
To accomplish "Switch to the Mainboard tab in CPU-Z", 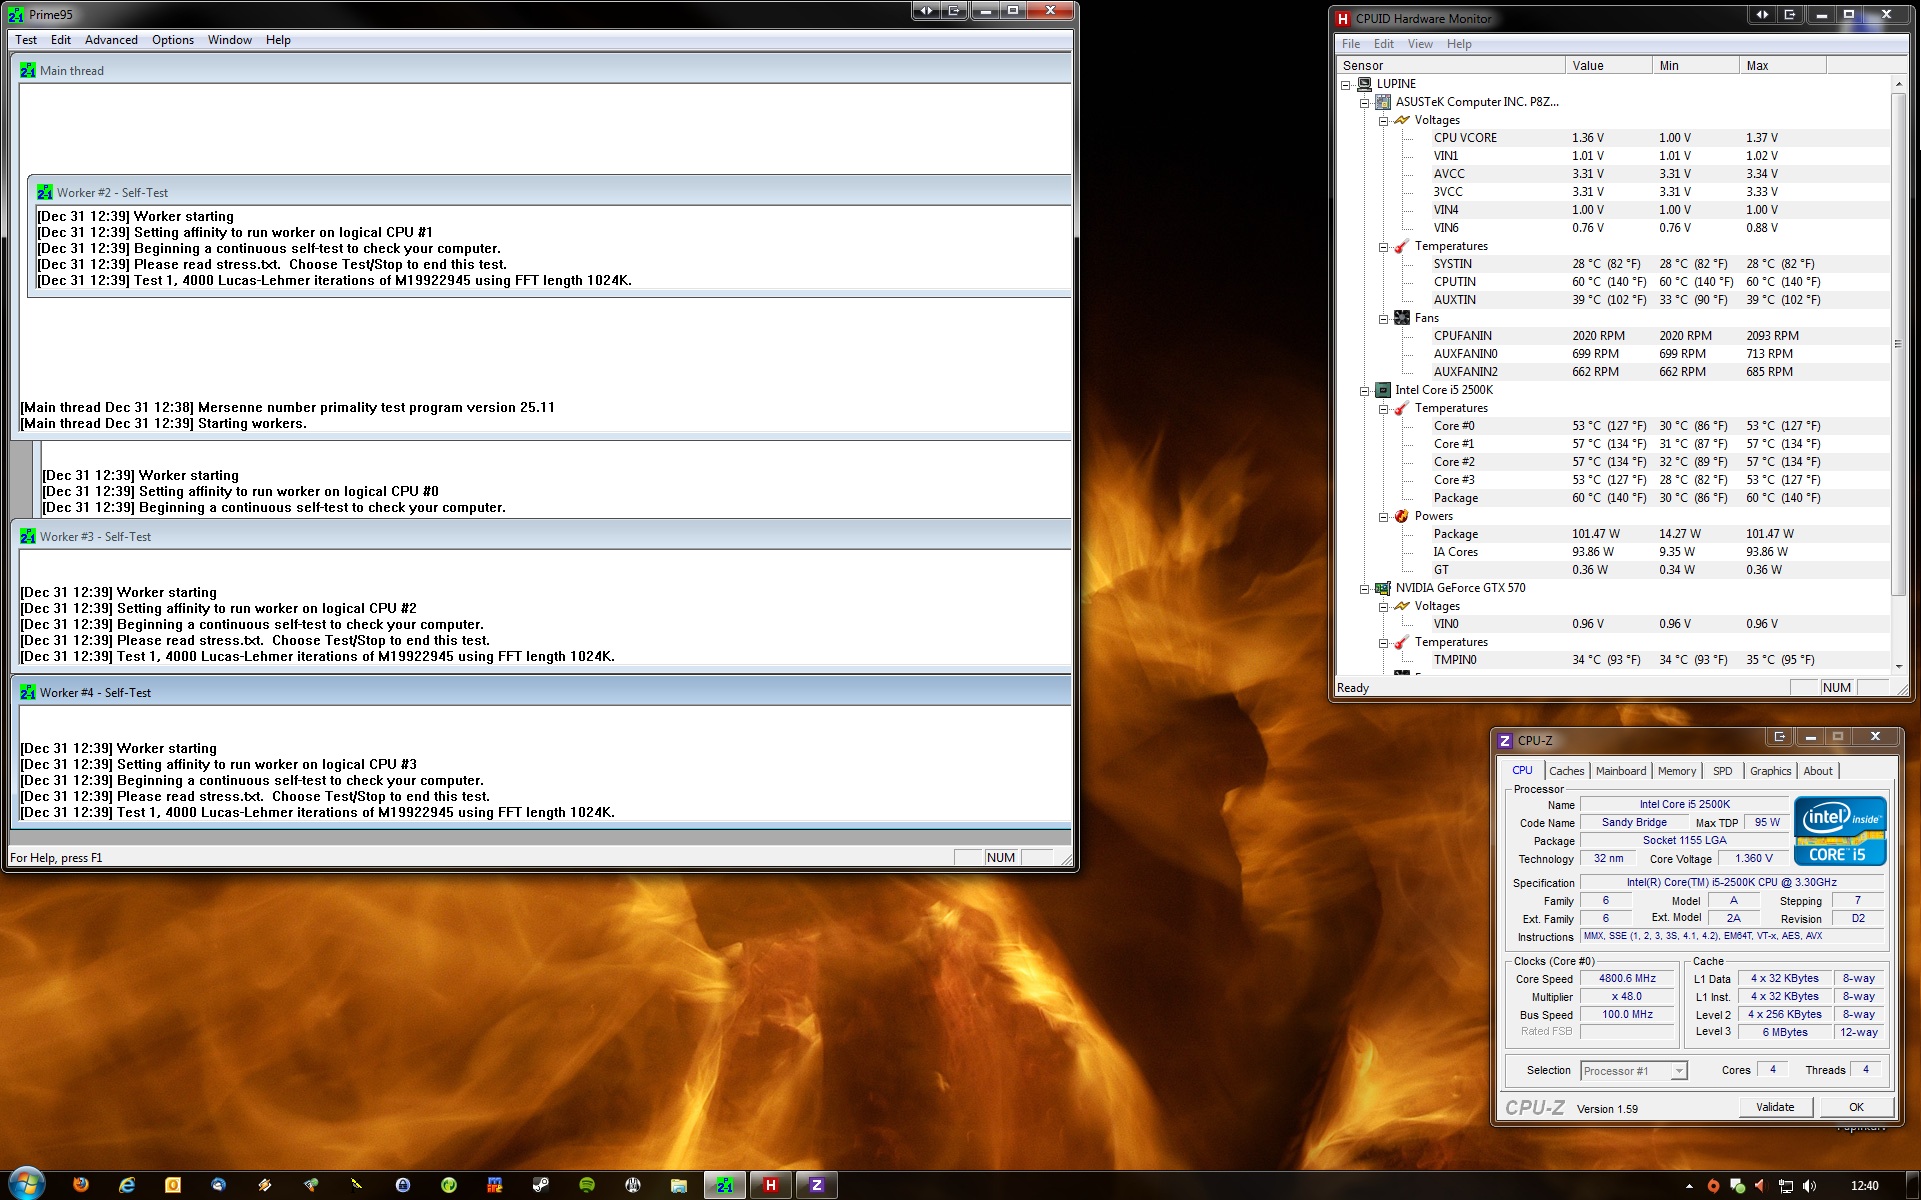I will [x=1621, y=771].
